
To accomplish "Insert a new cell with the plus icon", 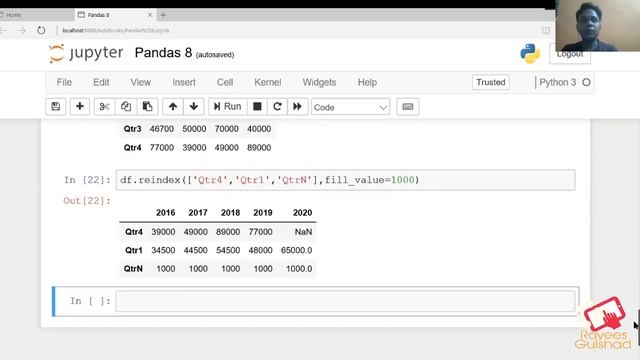I will [x=80, y=107].
